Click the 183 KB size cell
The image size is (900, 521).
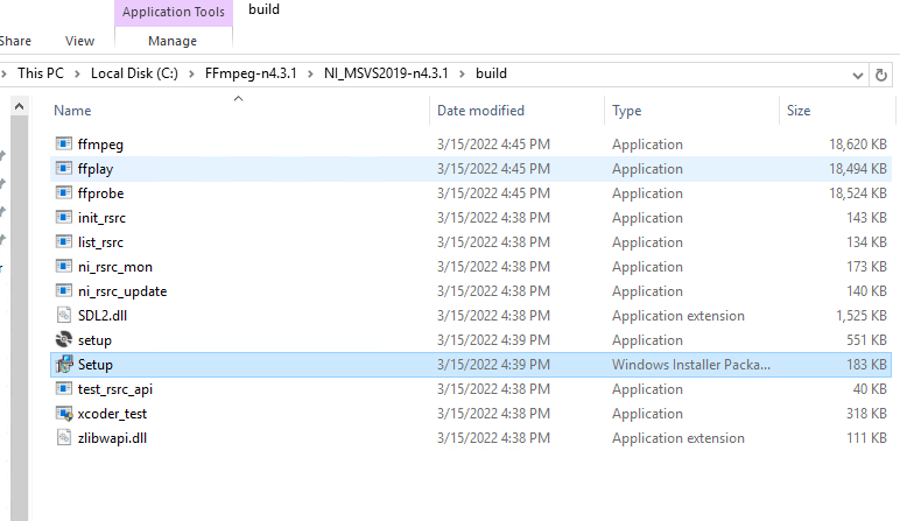(x=867, y=364)
